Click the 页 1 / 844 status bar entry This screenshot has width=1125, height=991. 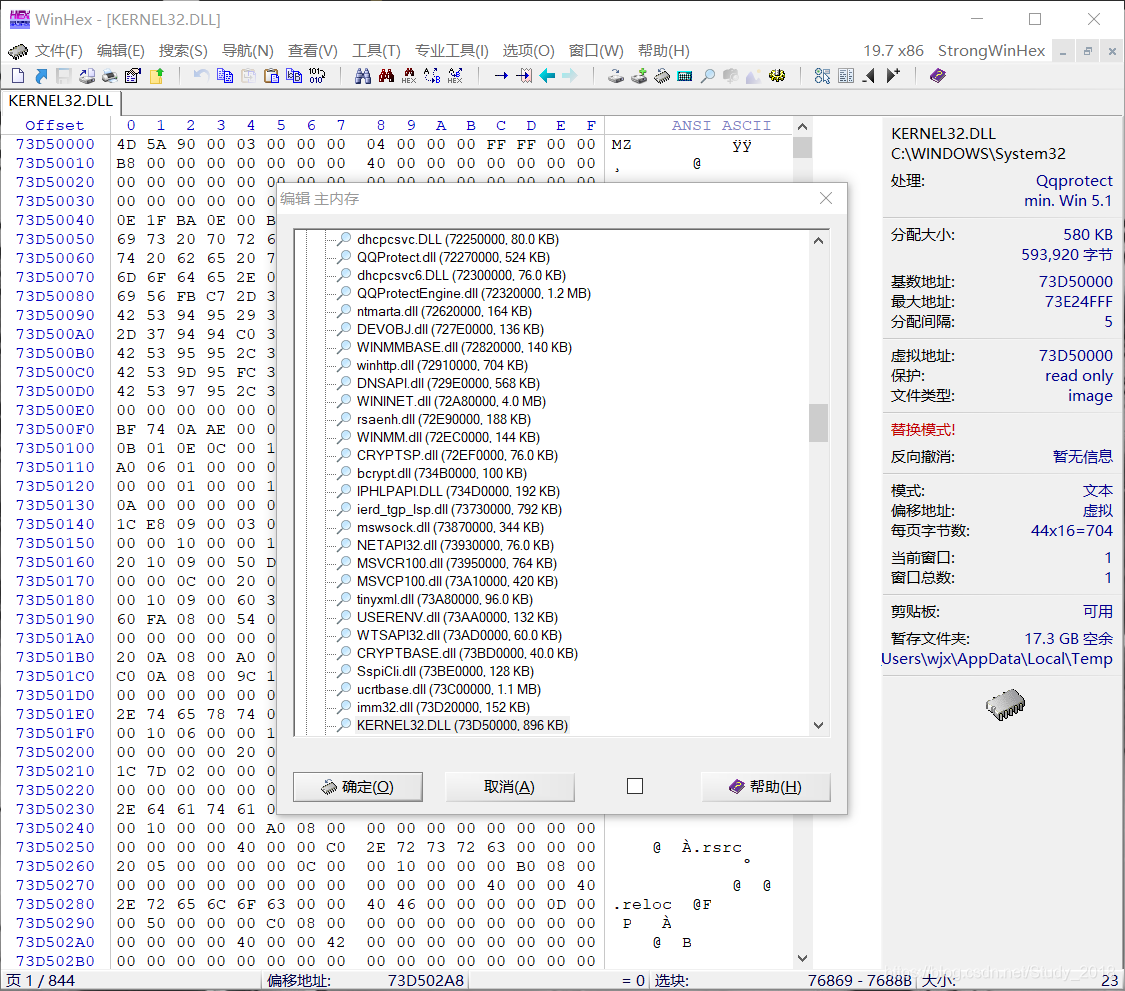[x=40, y=980]
